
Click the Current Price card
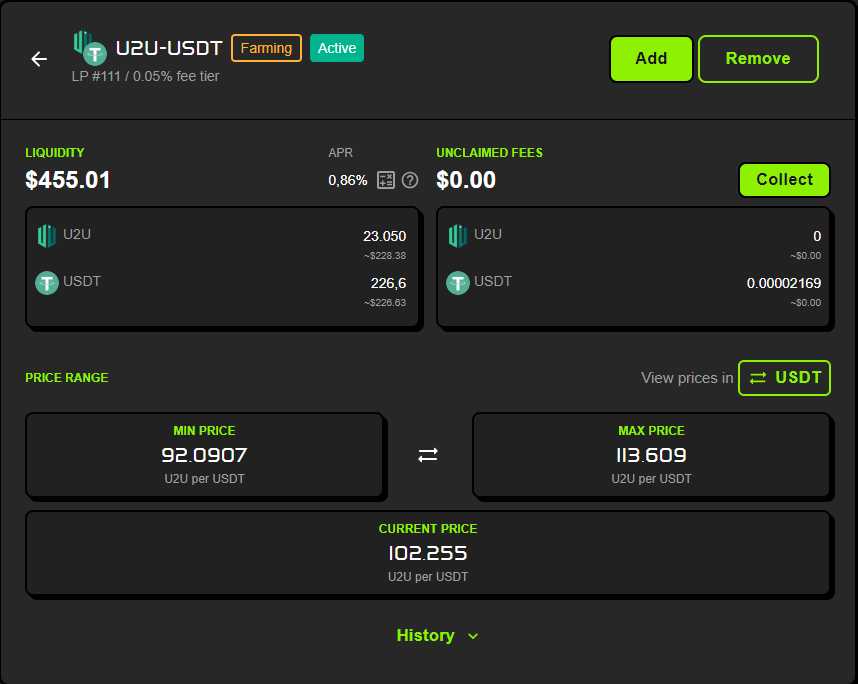pyautogui.click(x=428, y=553)
